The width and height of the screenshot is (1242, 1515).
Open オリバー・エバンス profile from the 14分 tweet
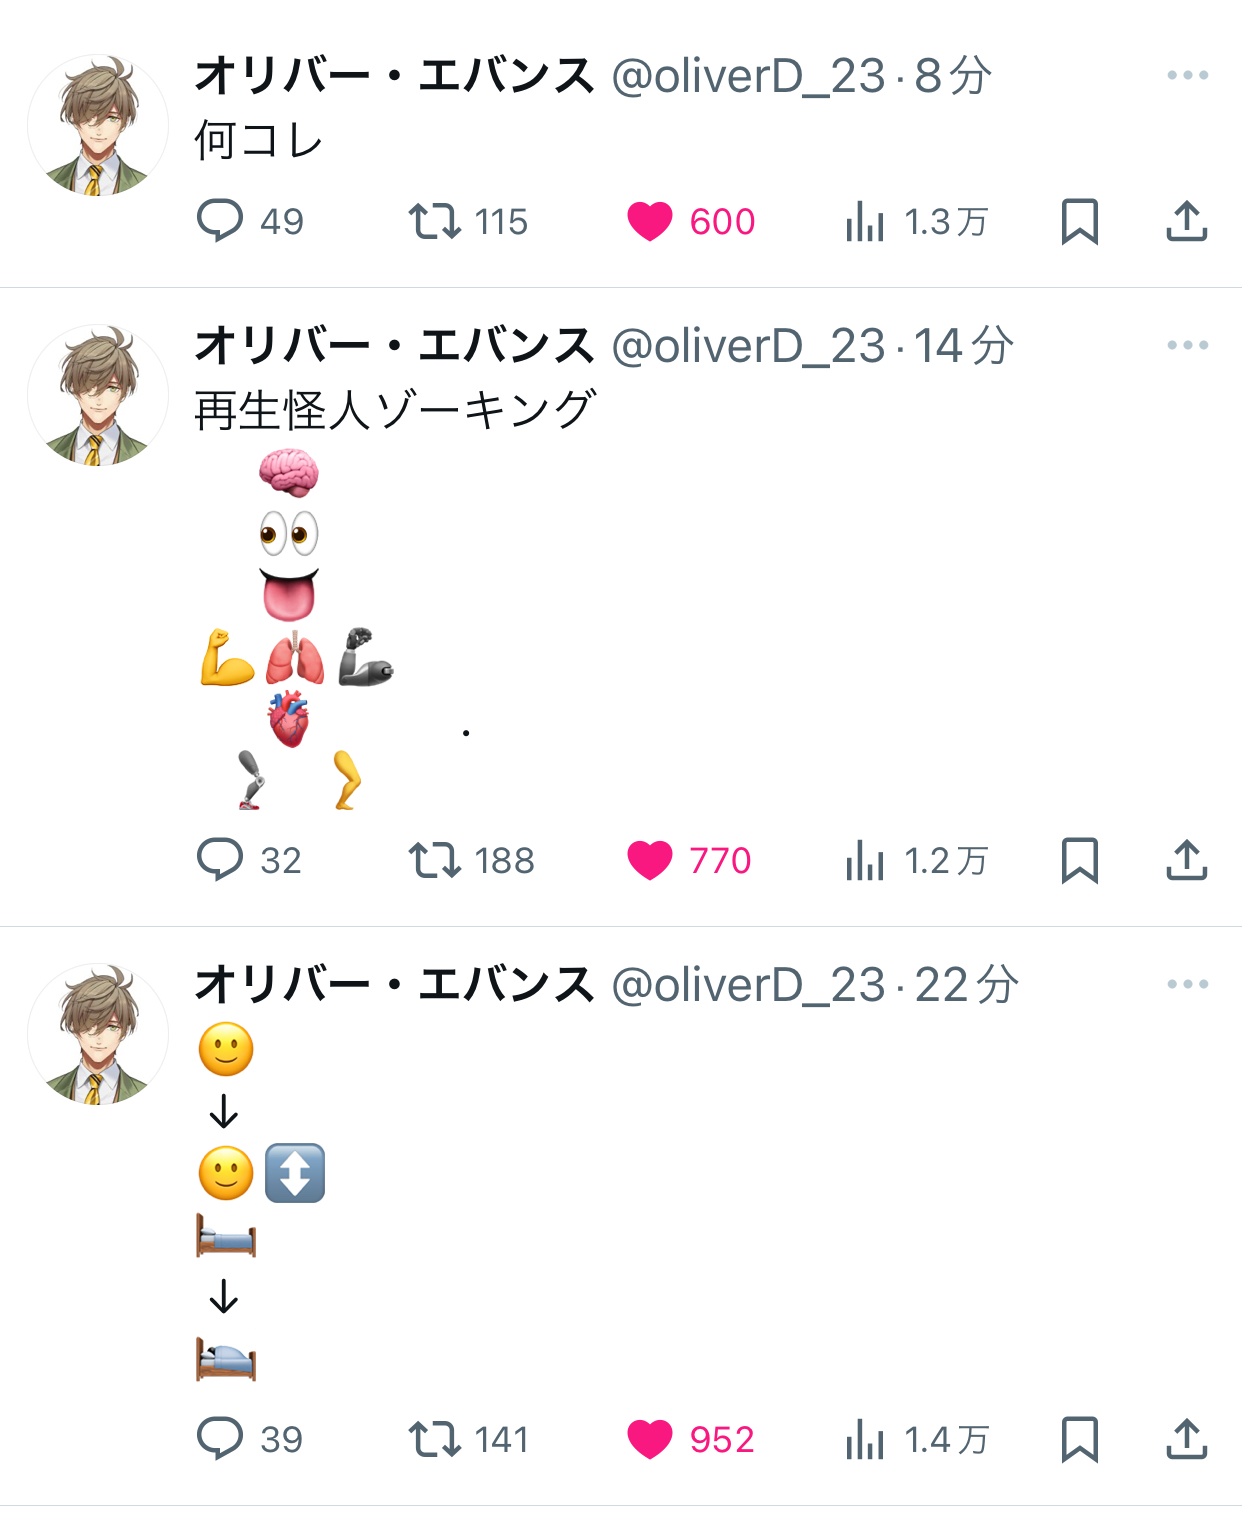tap(394, 346)
